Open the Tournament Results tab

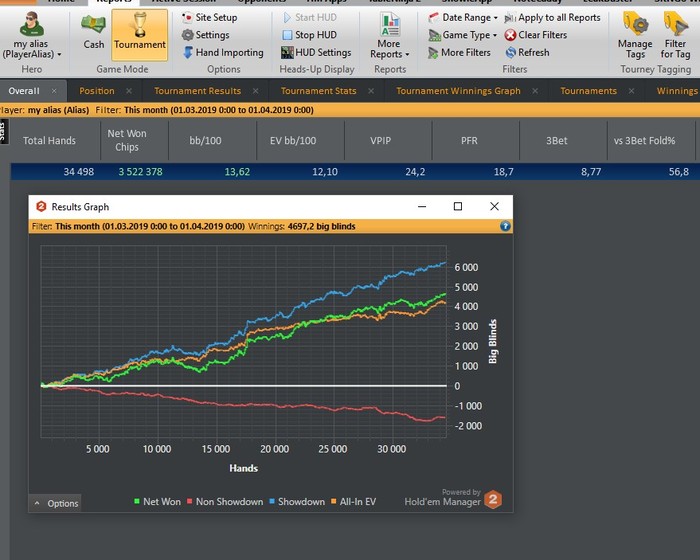197,91
